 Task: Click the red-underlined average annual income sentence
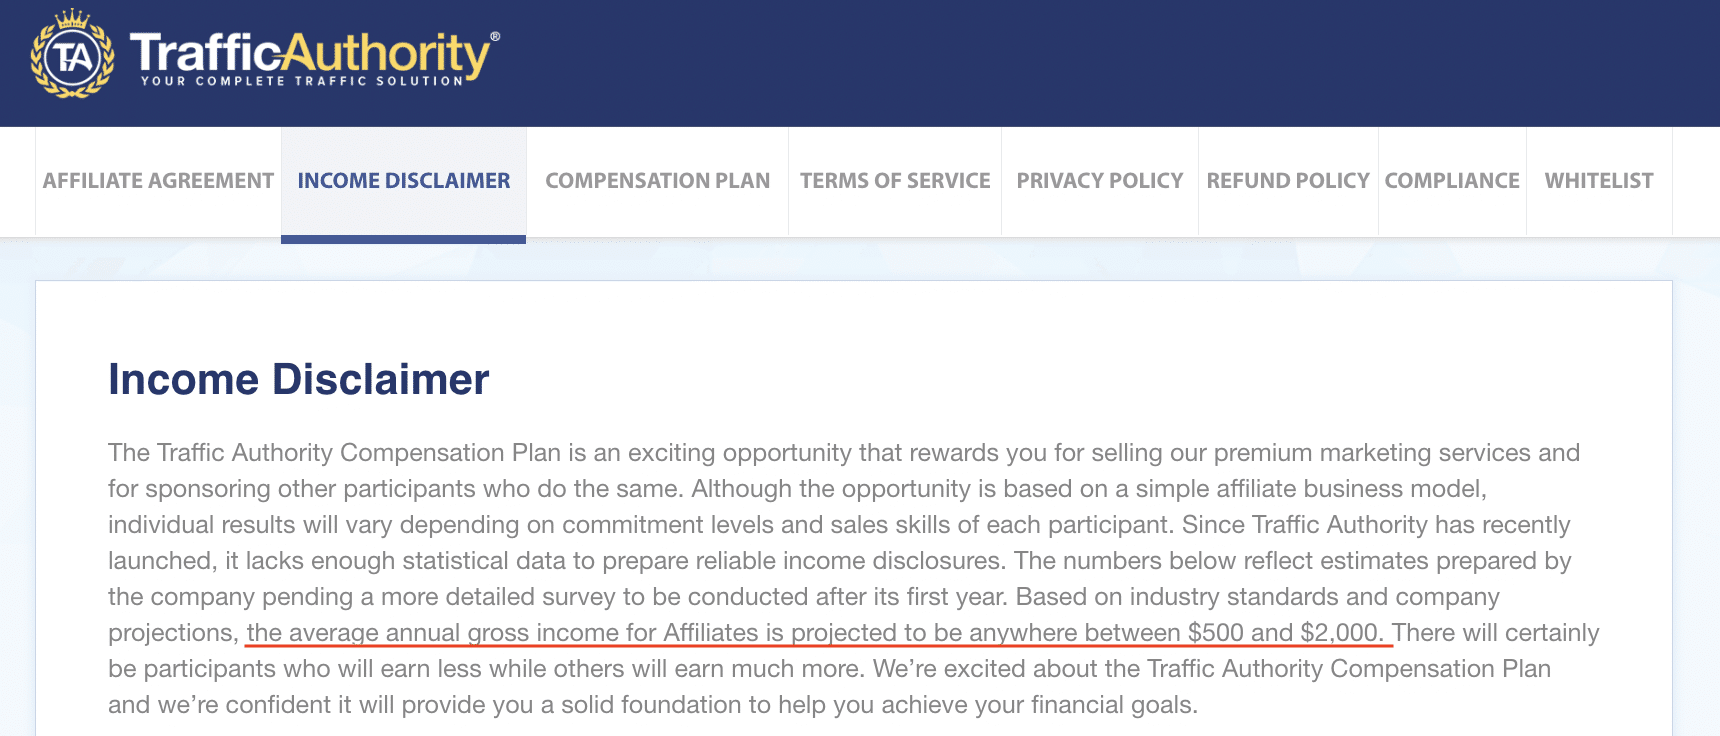815,633
